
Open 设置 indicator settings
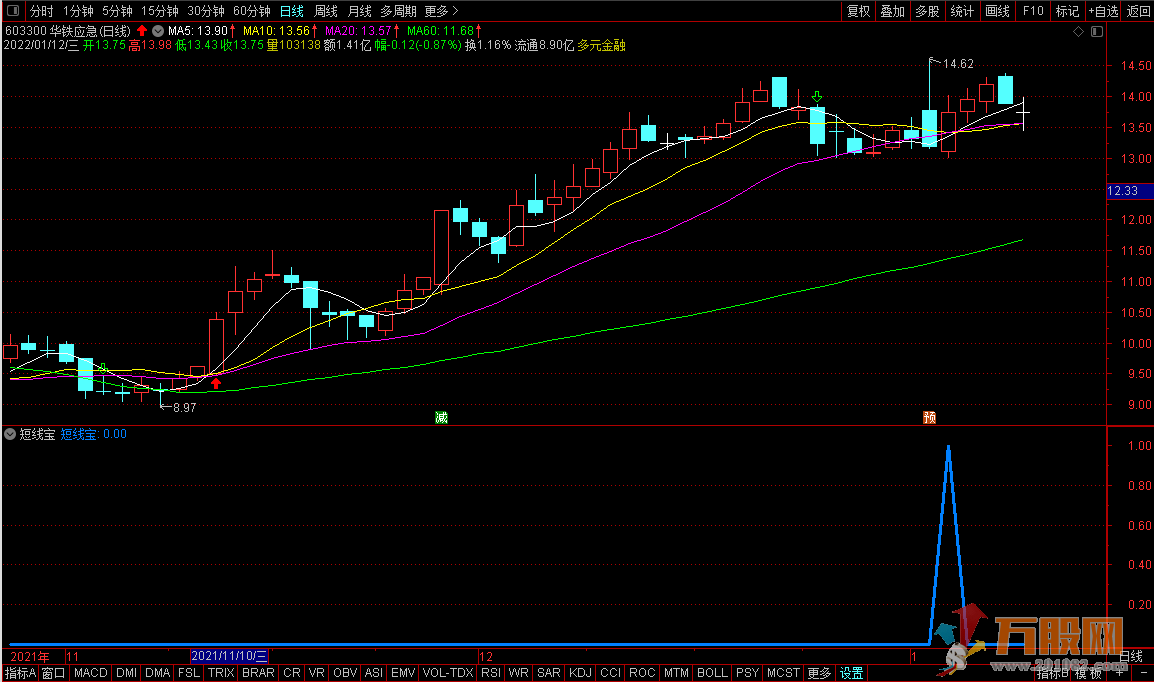tap(852, 673)
